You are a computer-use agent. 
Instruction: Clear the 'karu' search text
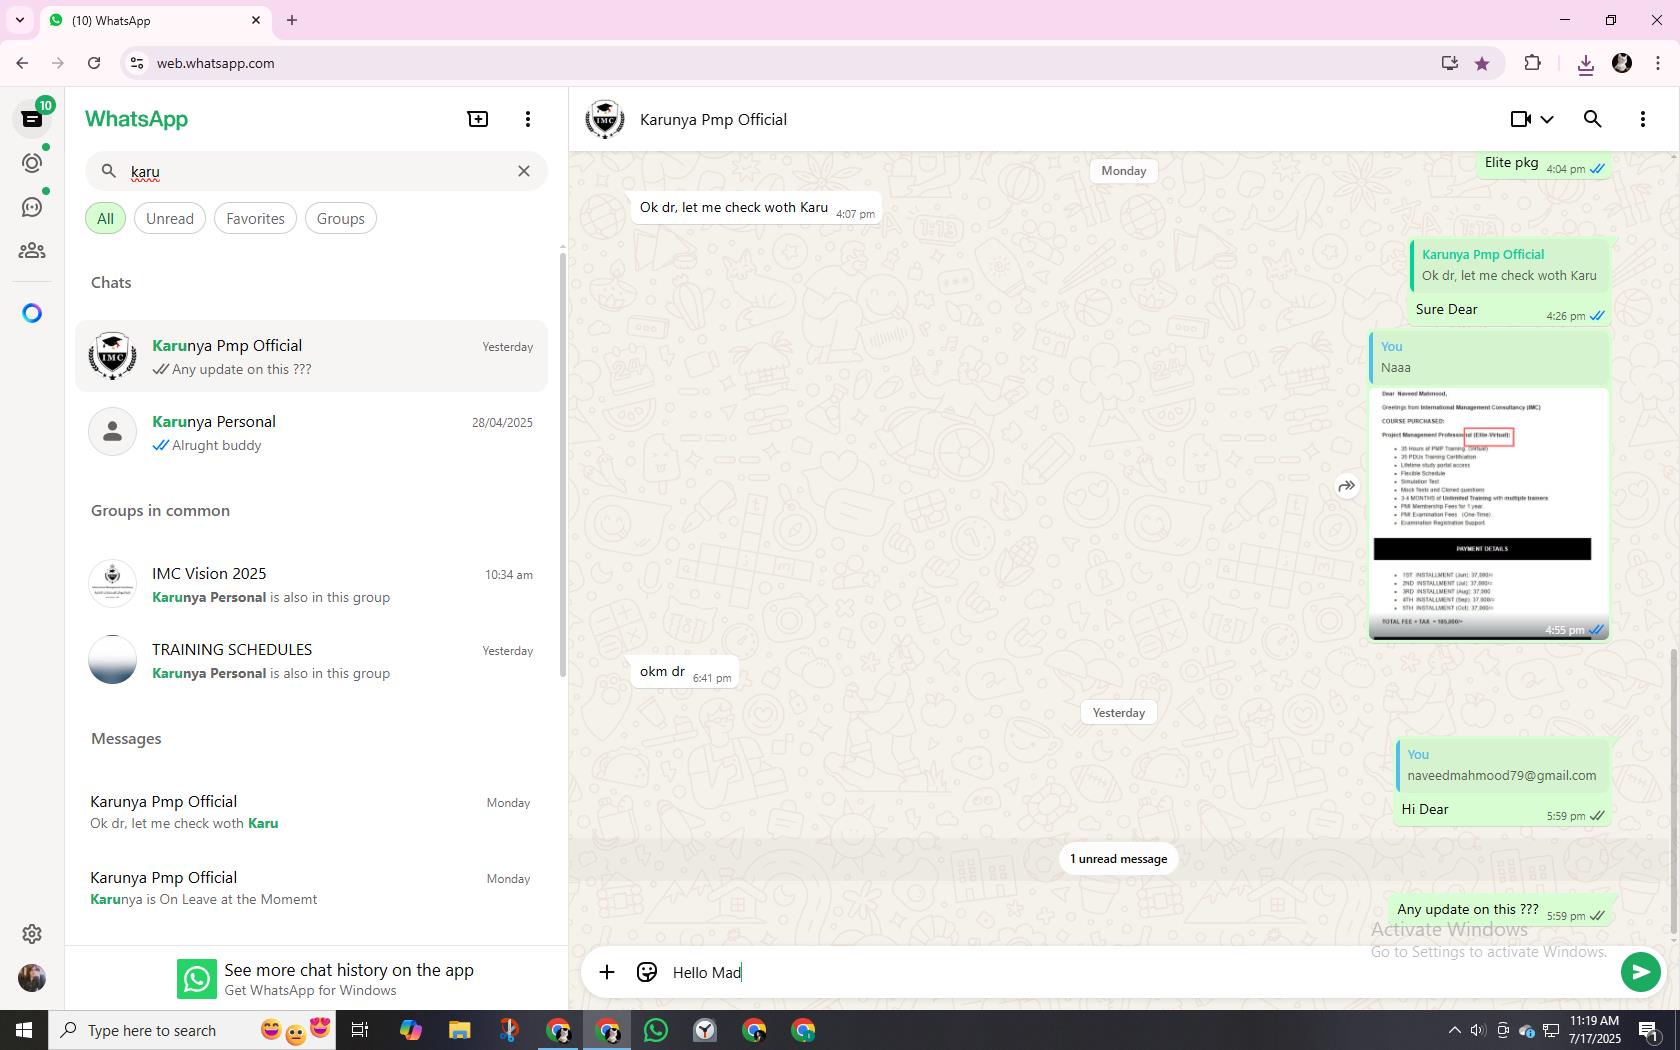(x=524, y=171)
